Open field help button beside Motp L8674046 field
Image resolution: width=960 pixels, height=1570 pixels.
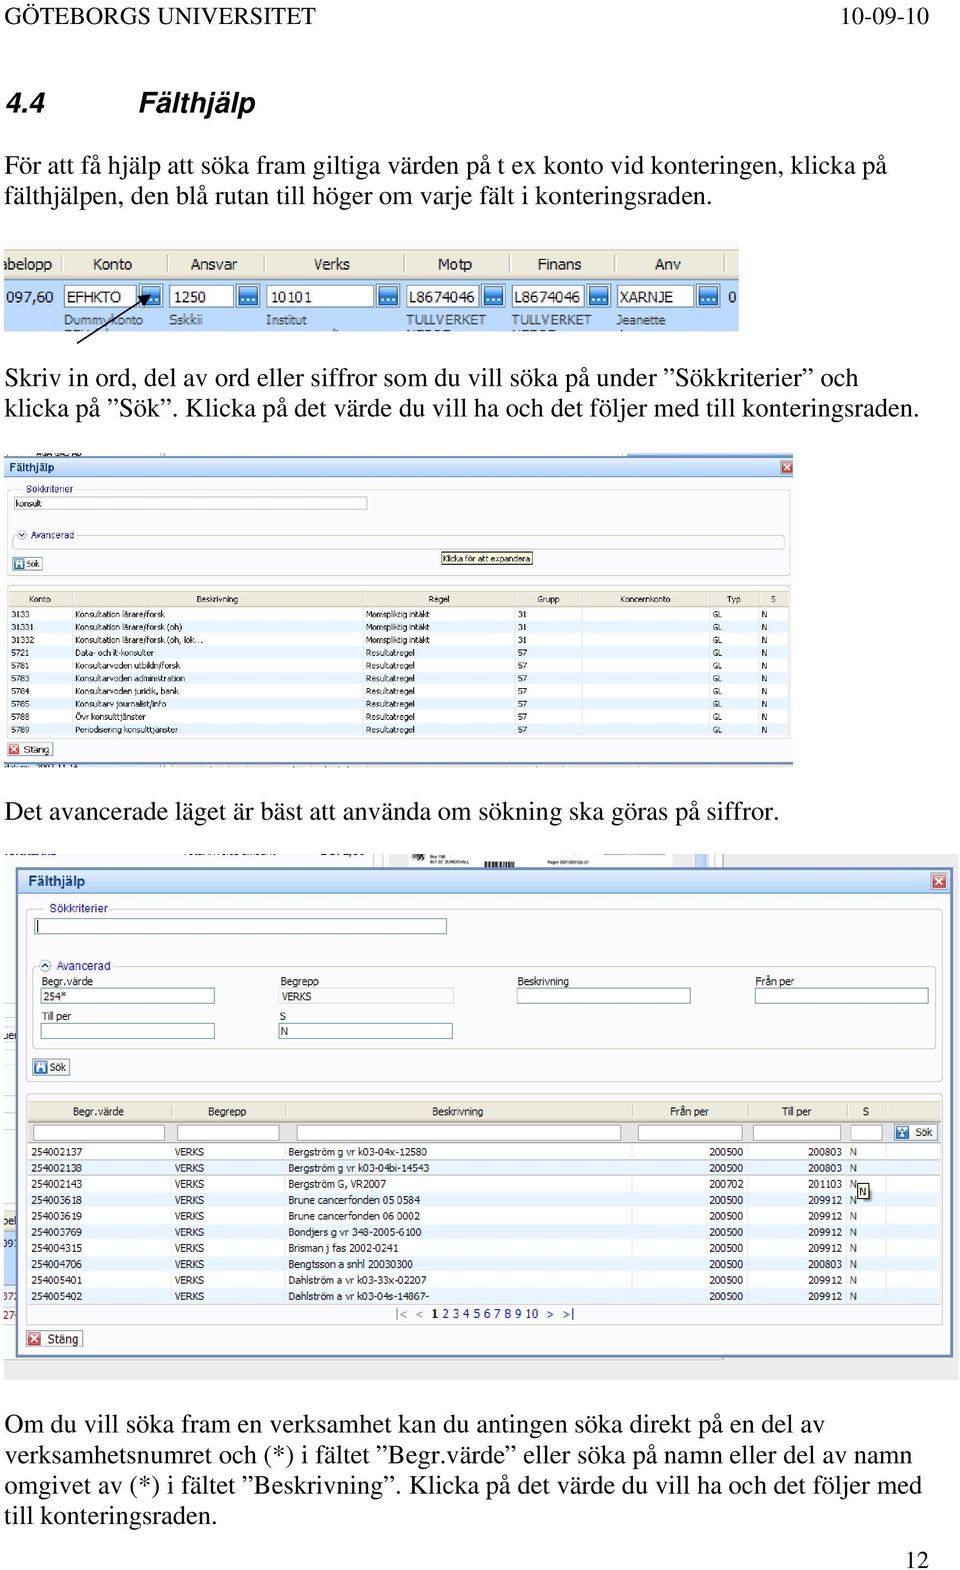[493, 296]
